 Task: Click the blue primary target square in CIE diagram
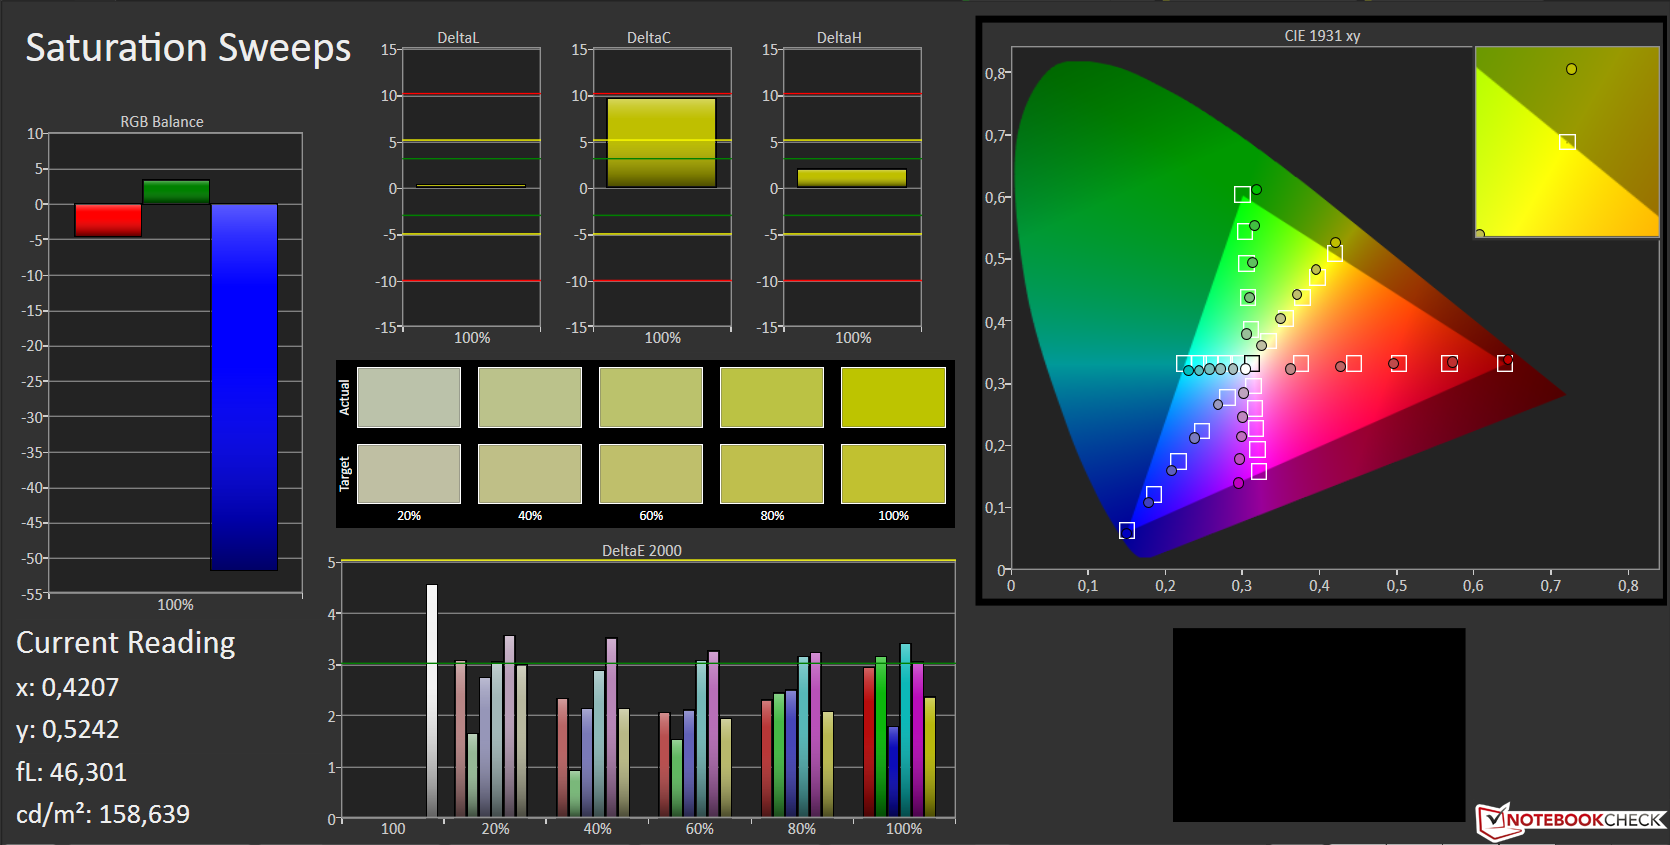pyautogui.click(x=1127, y=530)
